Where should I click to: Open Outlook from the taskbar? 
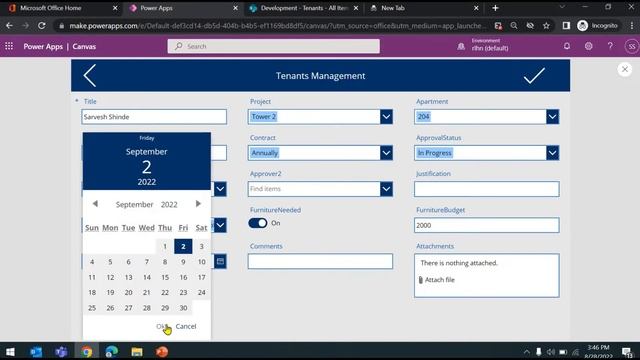[36, 351]
